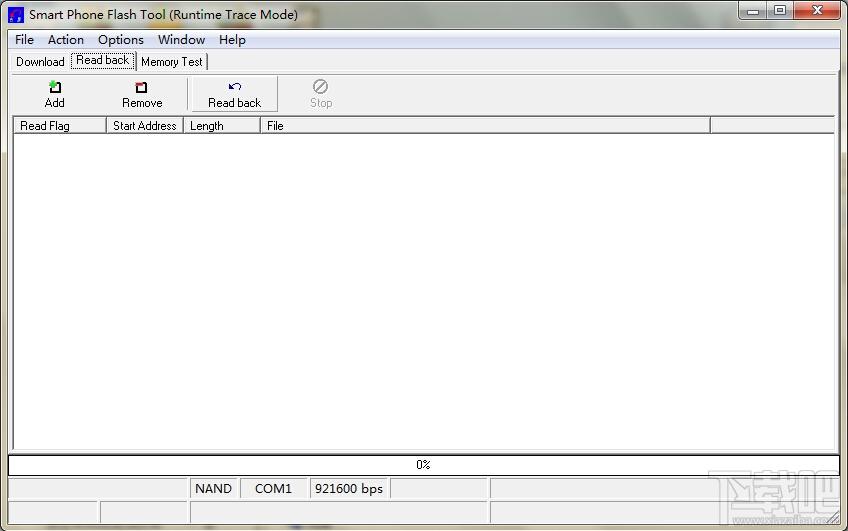Switch to the Memory Test tab

pyautogui.click(x=171, y=62)
